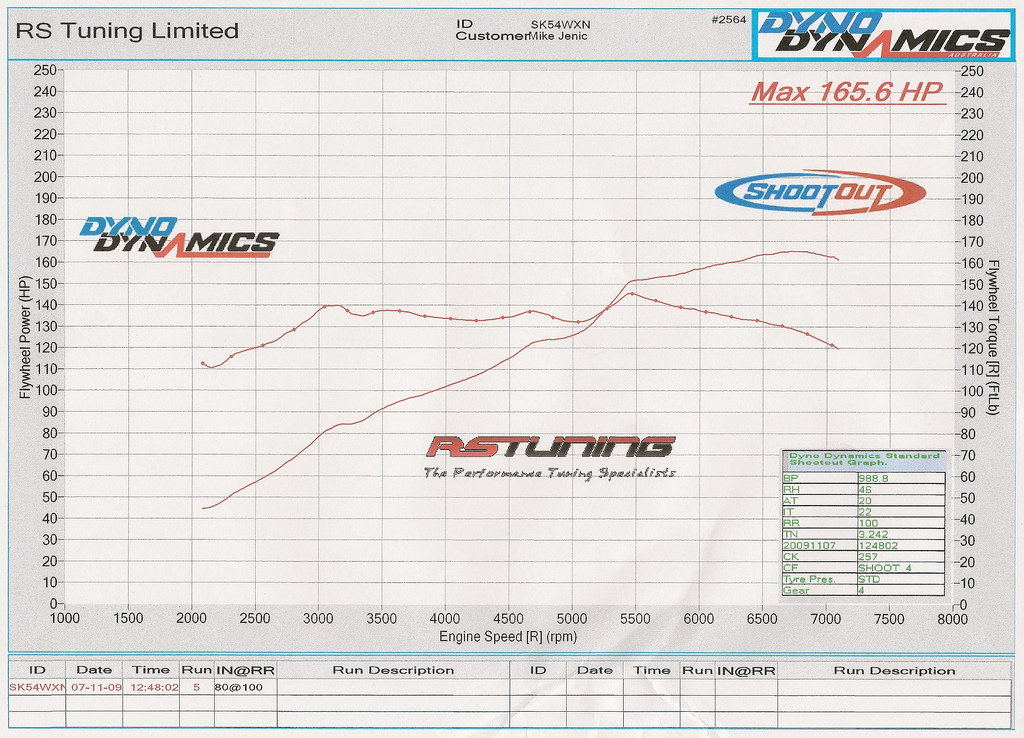
Task: Click the Dyno Dynamics watermark inside the graph
Action: (178, 237)
